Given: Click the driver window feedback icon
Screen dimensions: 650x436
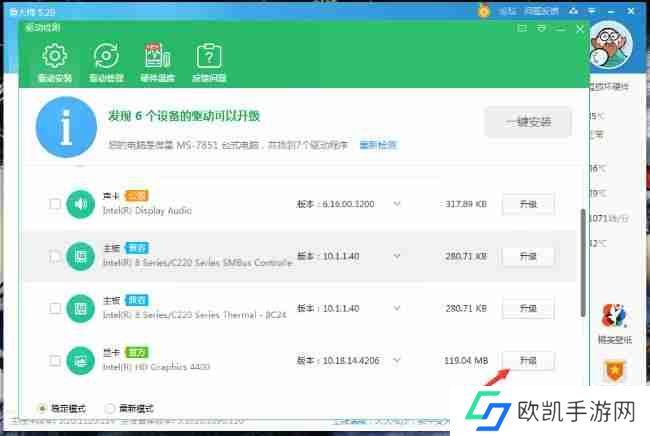Looking at the screenshot, I should click(522, 28).
